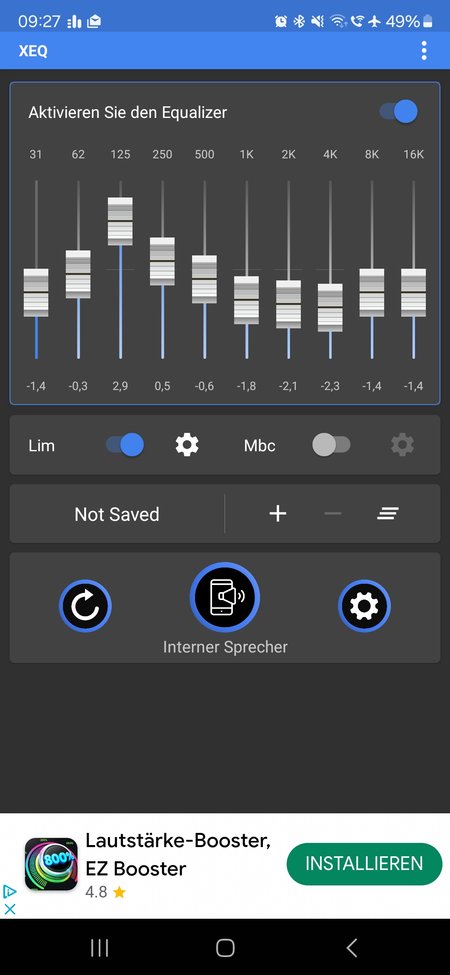
Task: Disable the Lim limiter switch
Action: (124, 445)
